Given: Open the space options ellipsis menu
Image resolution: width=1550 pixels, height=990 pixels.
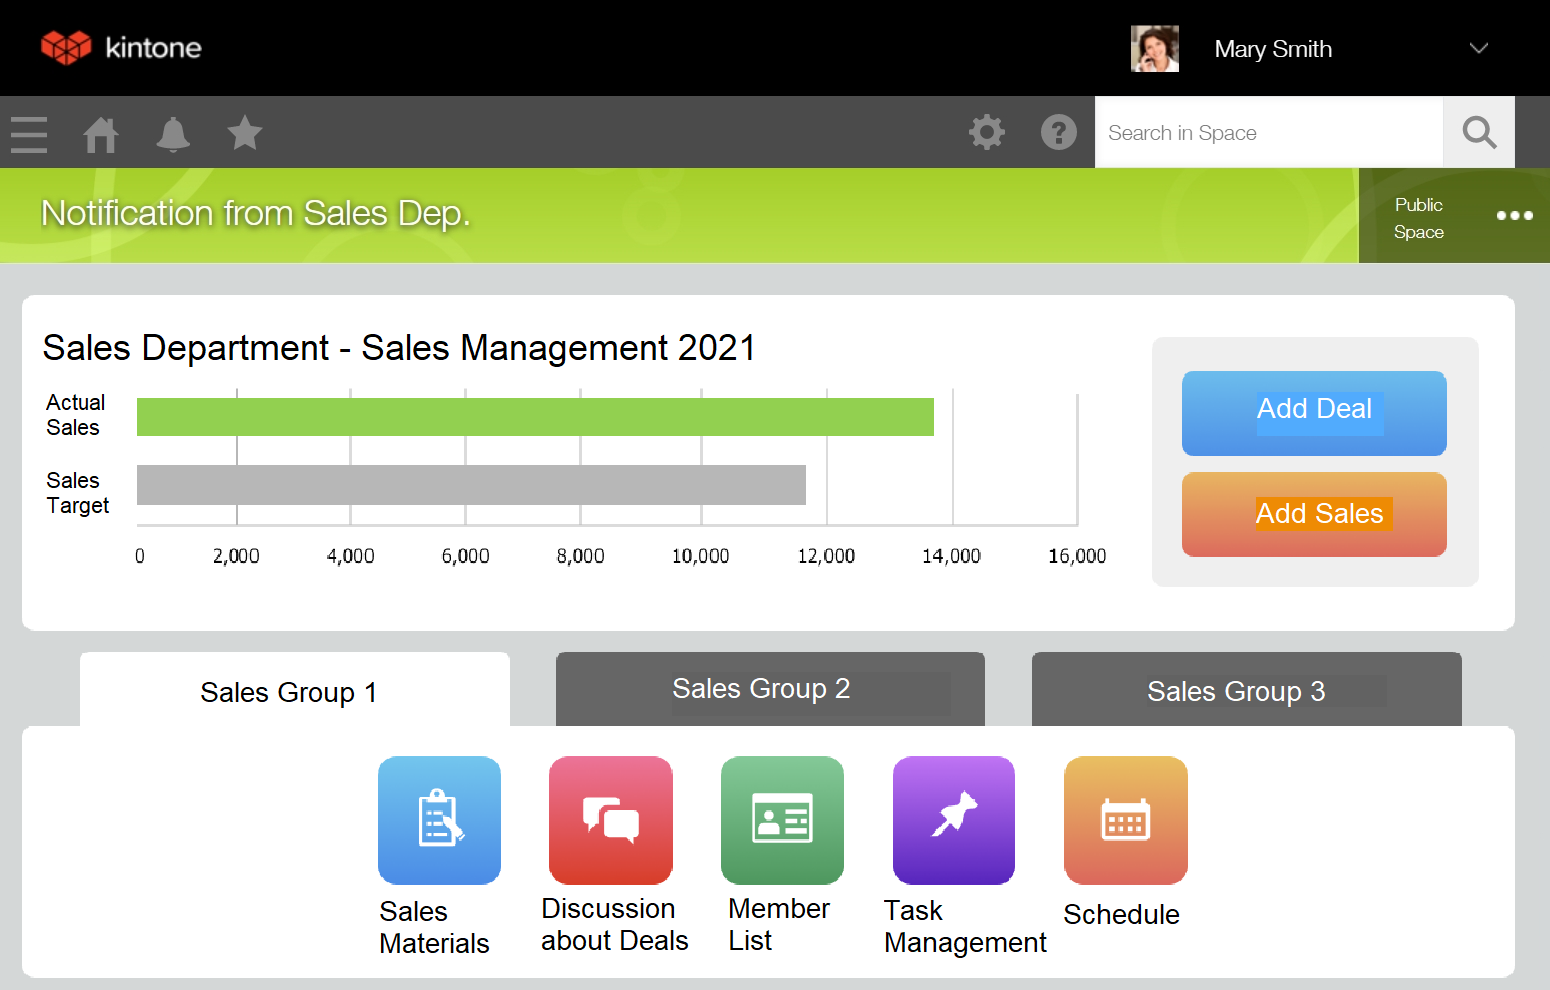Looking at the screenshot, I should pos(1514,215).
